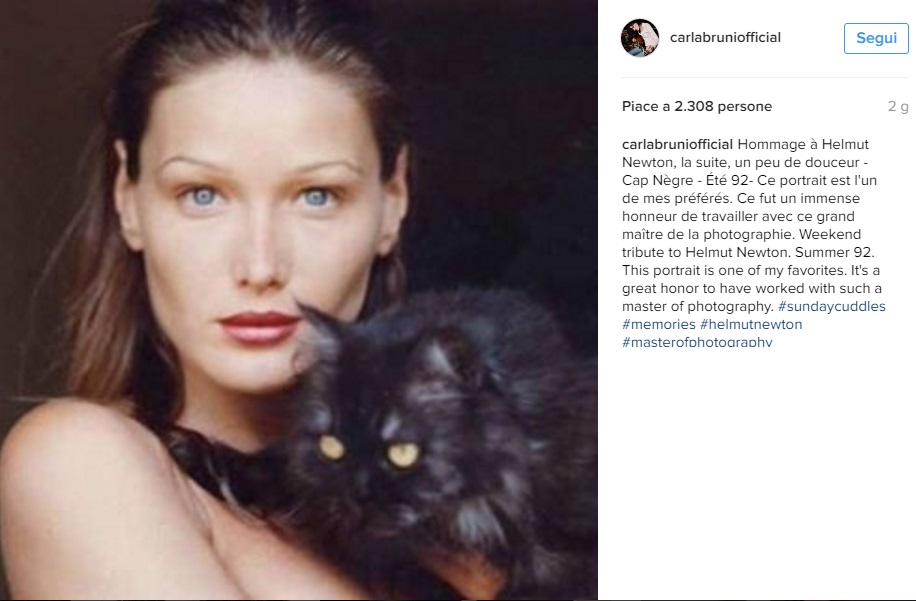
Task: Click the cat's yellow eyes in the photo
Action: click(x=369, y=451)
